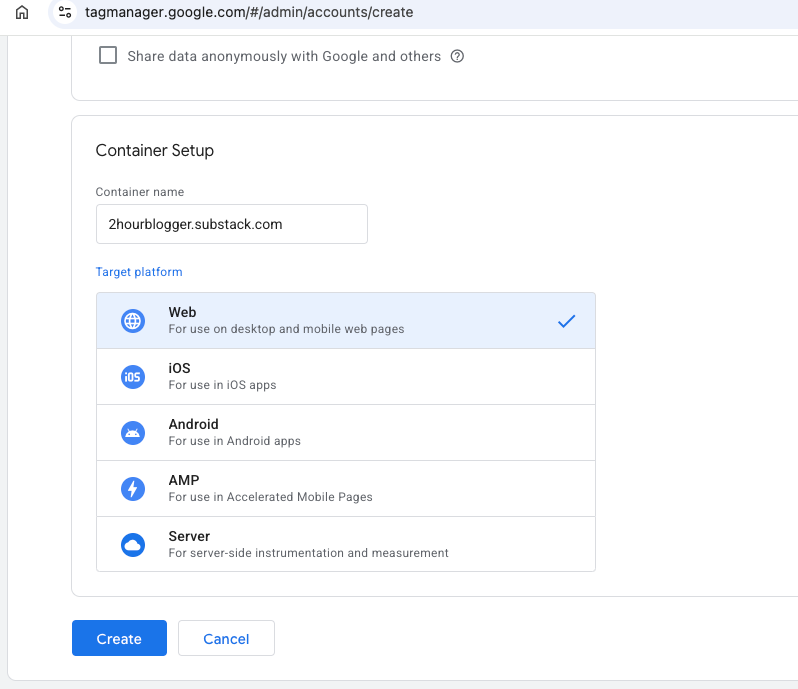Click 'For use in Android apps' text
This screenshot has height=689, width=798.
click(x=235, y=441)
